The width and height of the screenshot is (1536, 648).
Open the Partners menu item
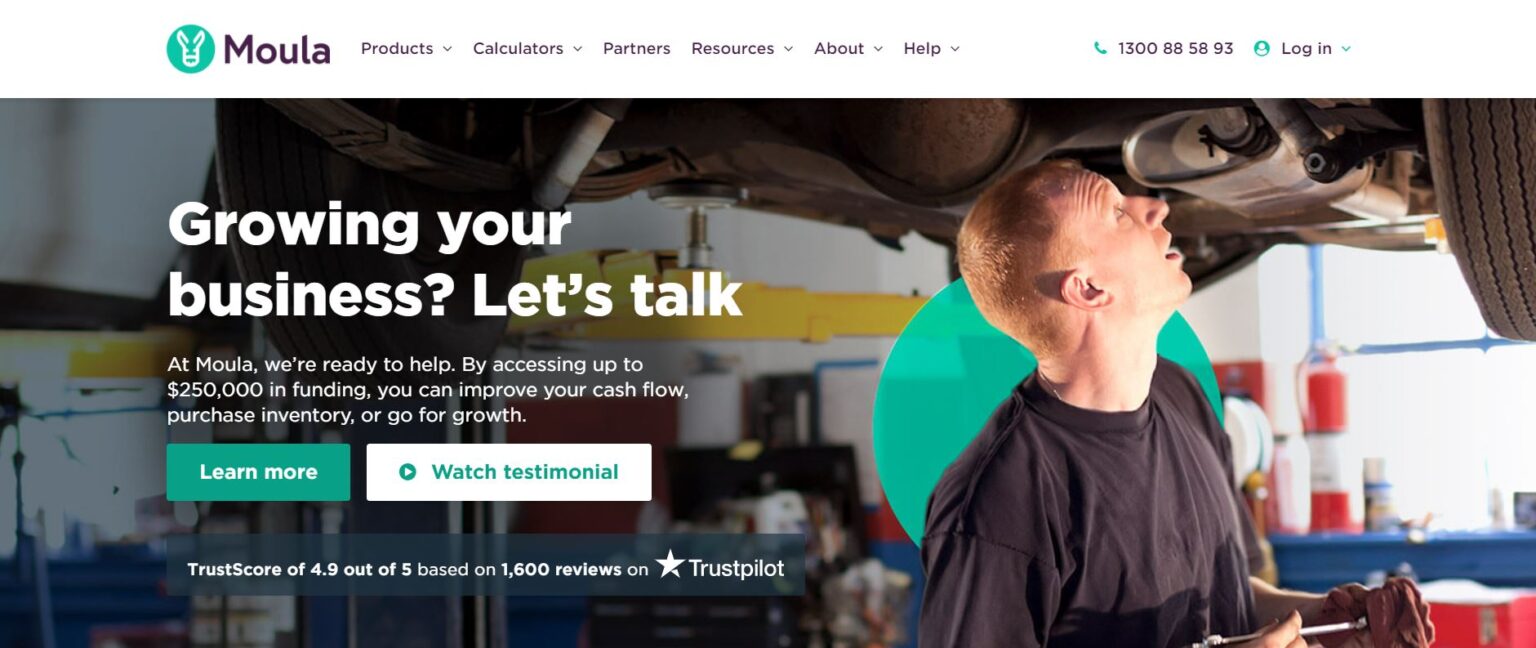637,48
